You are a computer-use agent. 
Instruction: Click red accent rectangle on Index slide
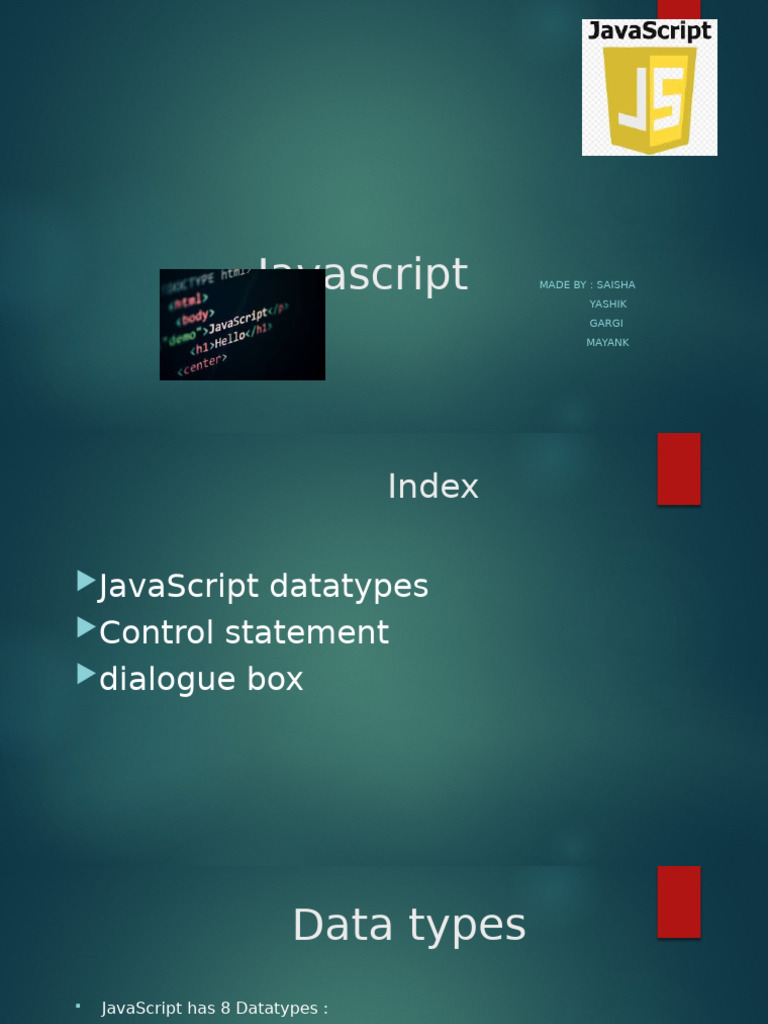tap(679, 469)
